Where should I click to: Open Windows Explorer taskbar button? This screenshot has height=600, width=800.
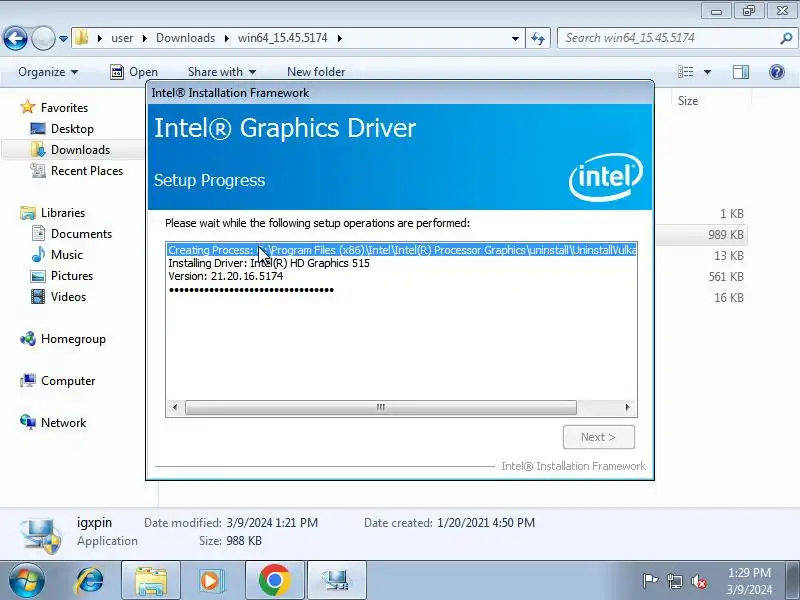(151, 580)
